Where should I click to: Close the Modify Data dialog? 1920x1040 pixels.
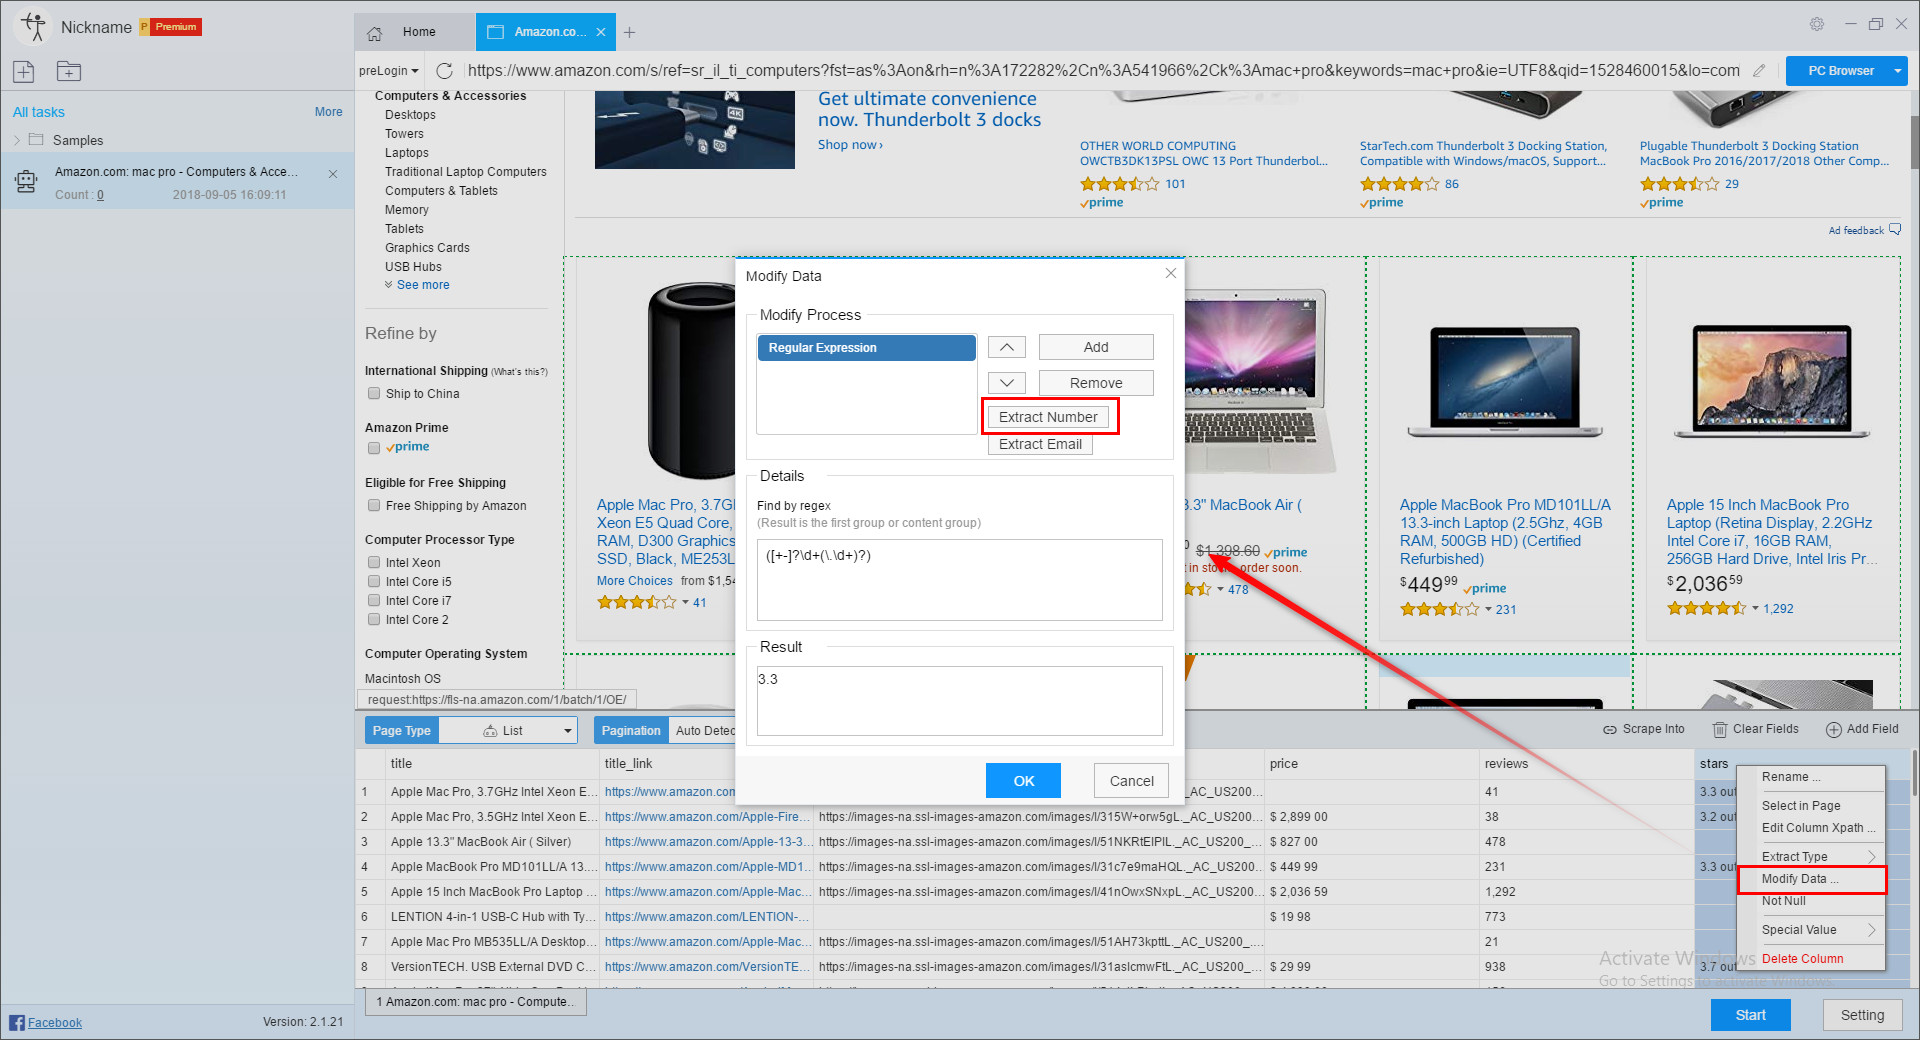pyautogui.click(x=1170, y=273)
